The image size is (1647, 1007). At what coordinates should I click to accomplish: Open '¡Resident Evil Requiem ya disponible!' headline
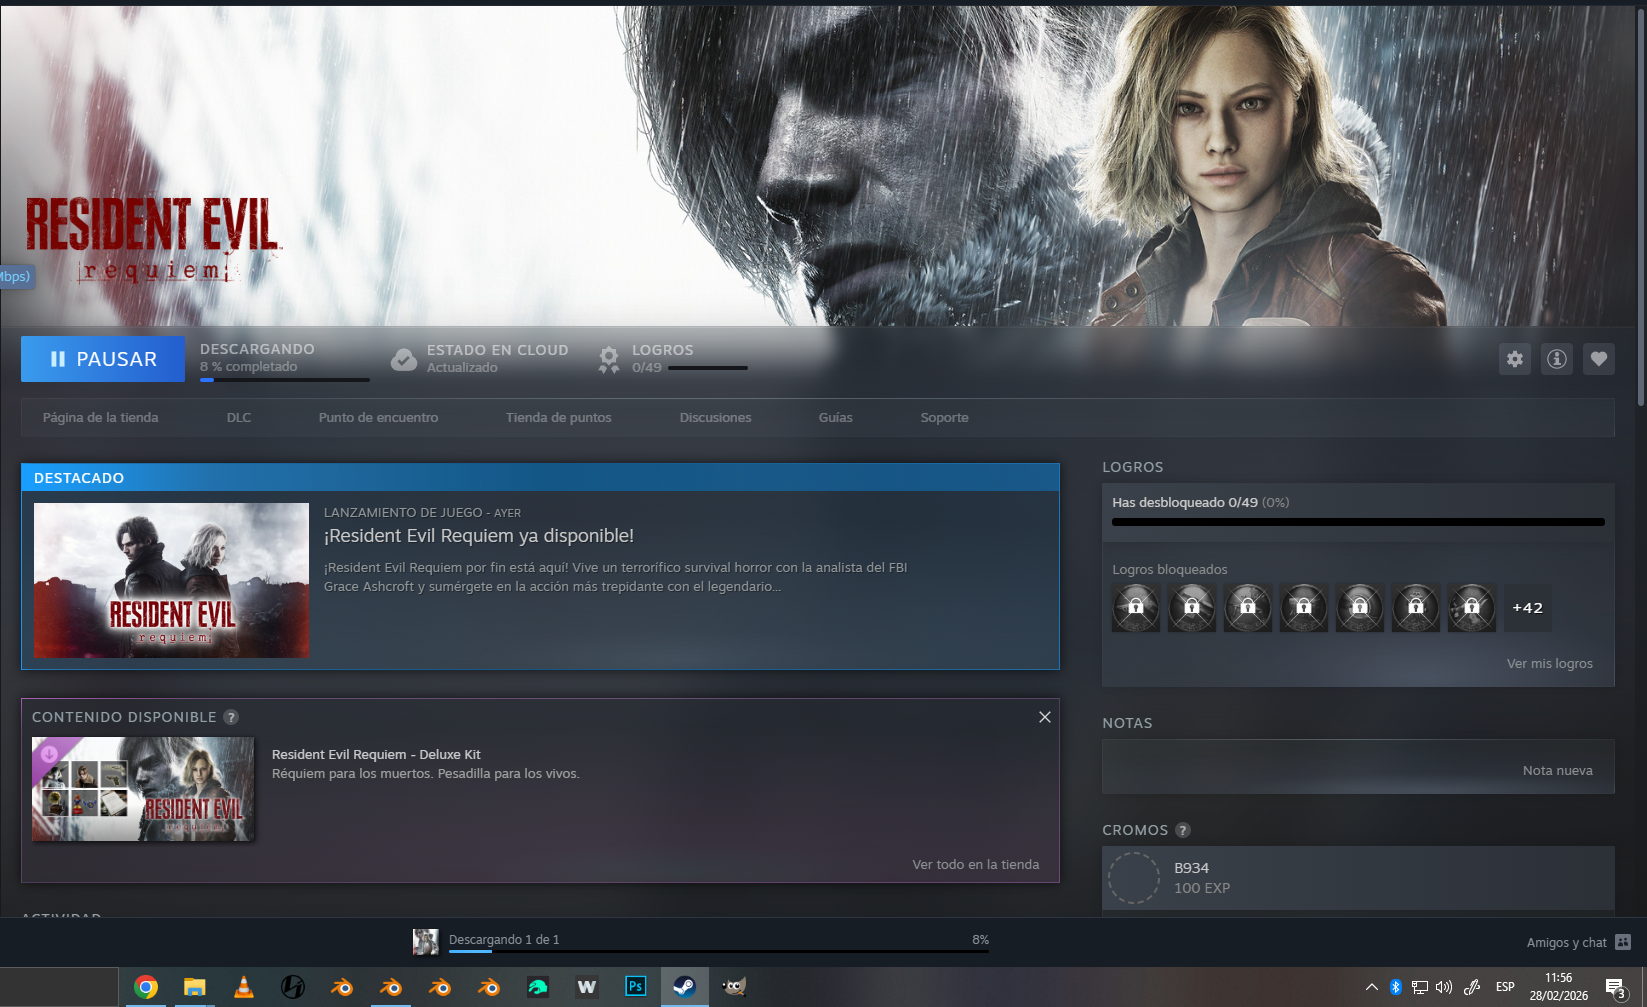[479, 536]
